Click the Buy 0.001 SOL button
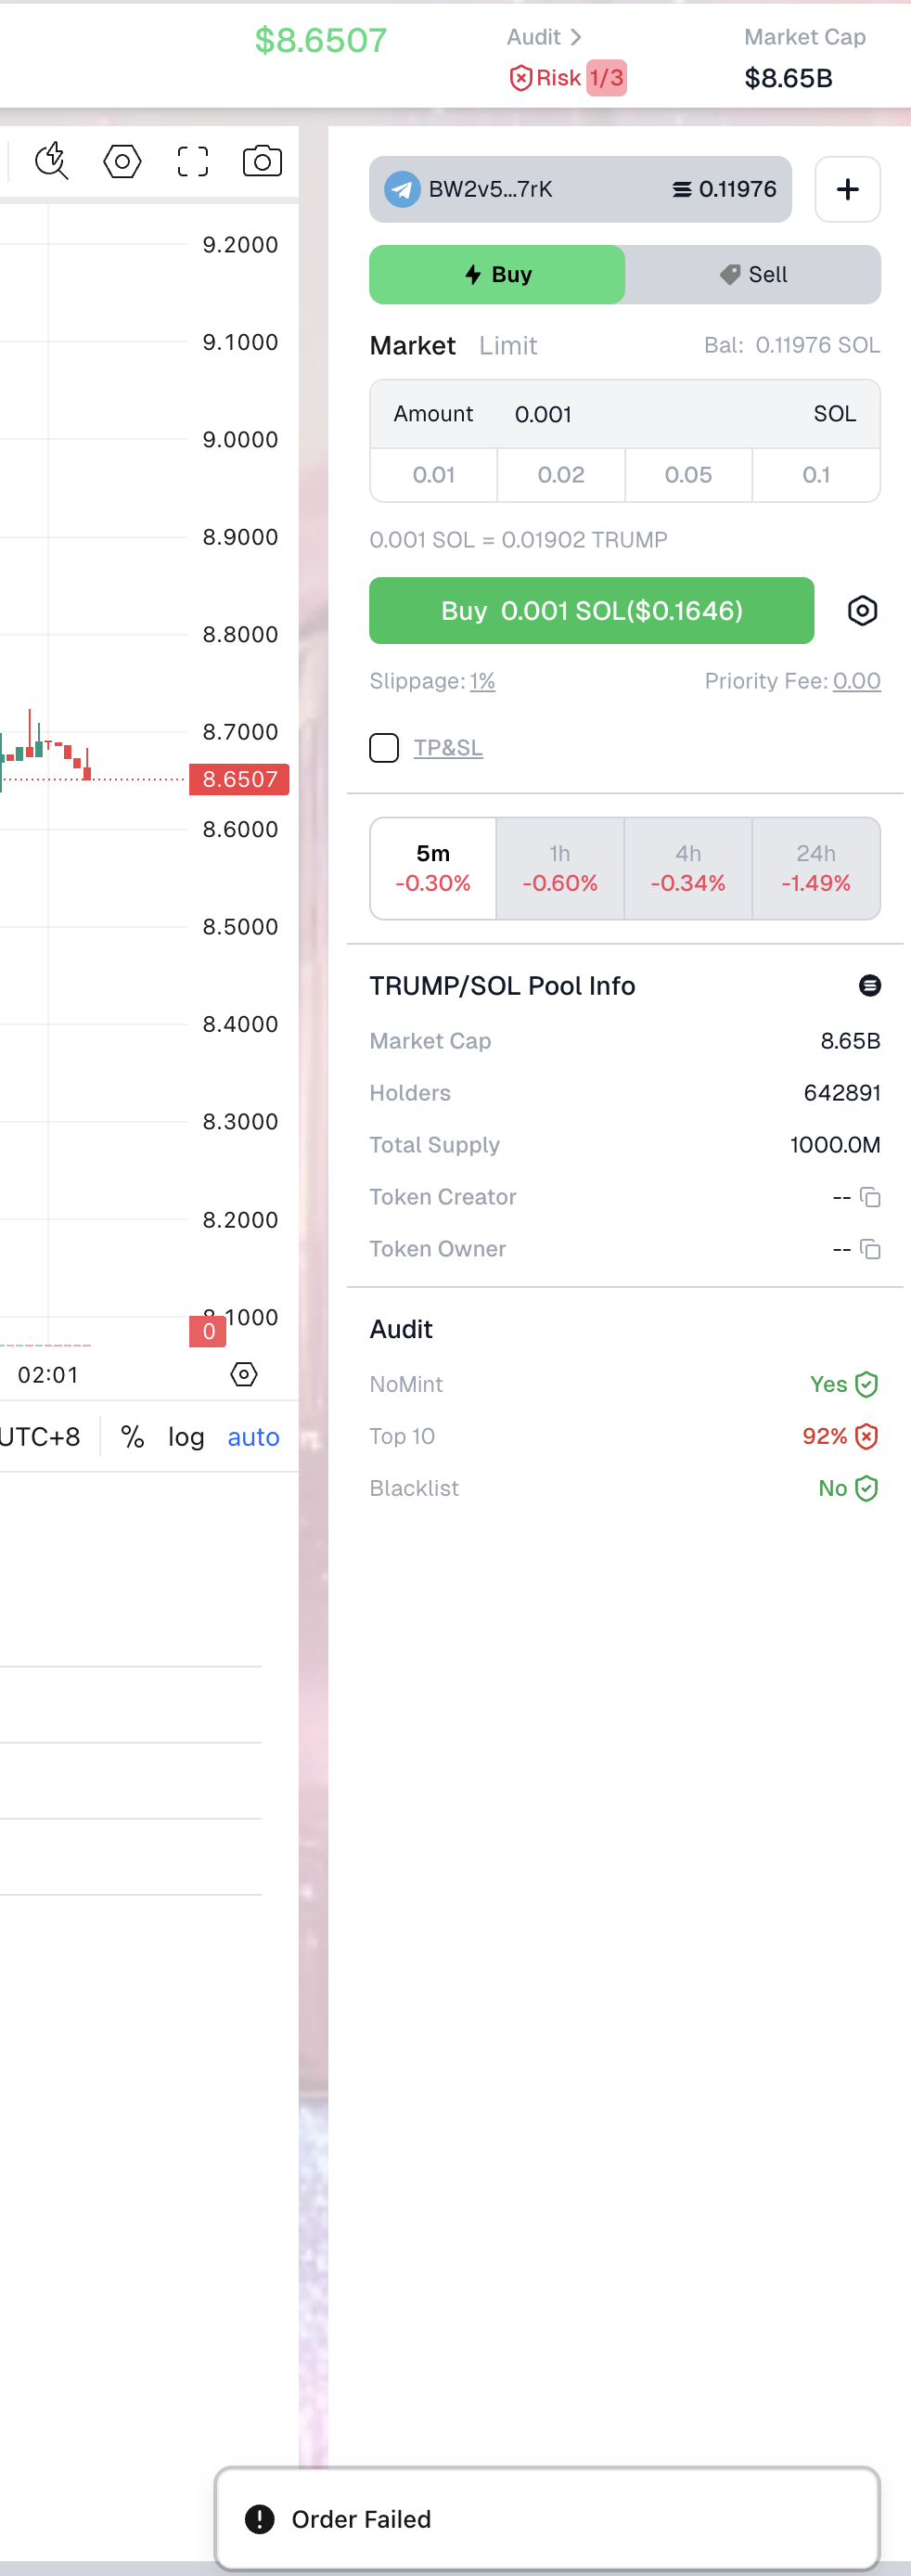911x2576 pixels. pyautogui.click(x=591, y=611)
